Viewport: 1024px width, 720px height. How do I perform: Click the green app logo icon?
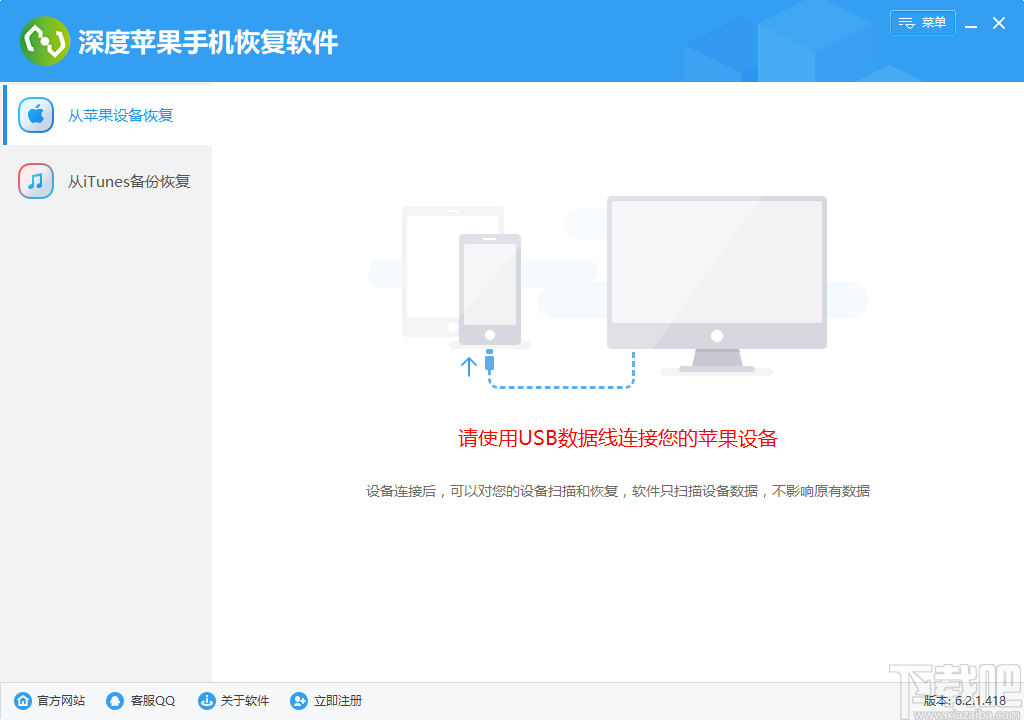44,41
